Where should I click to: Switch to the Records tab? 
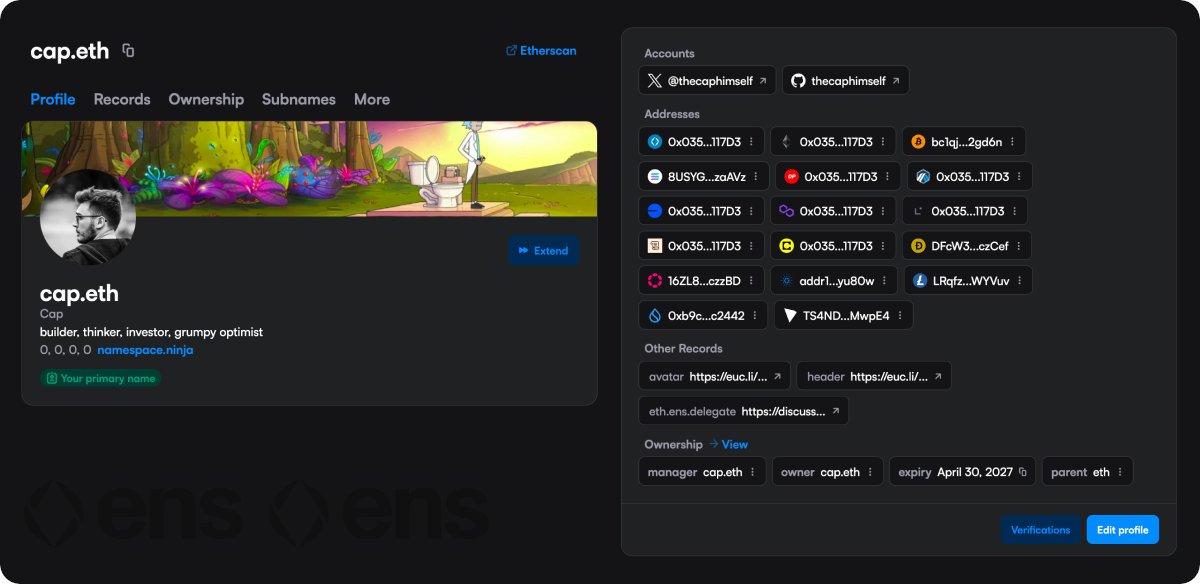[x=122, y=99]
